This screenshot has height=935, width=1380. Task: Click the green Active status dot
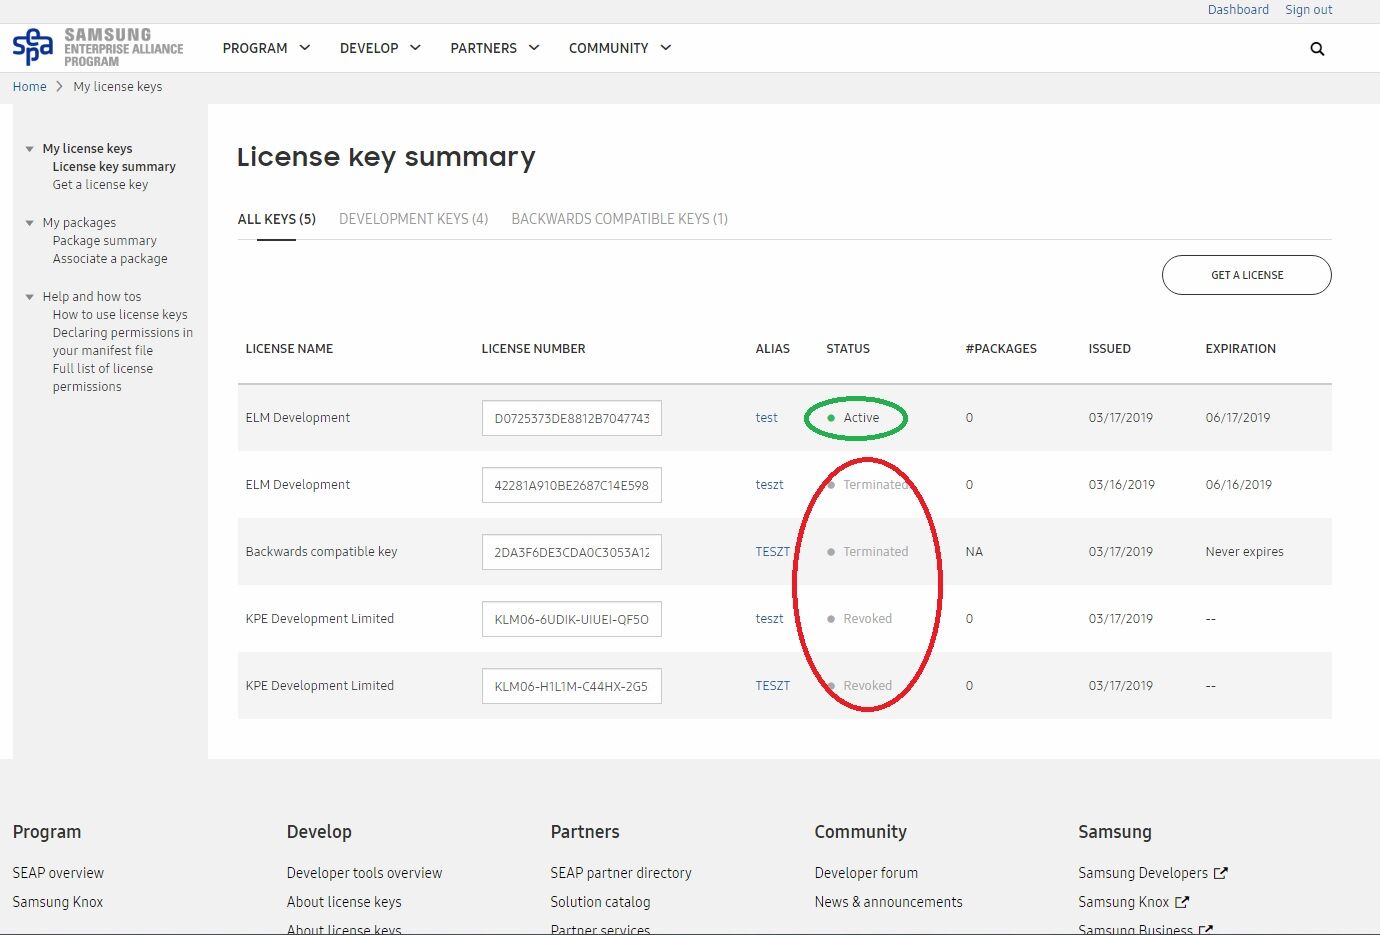coord(831,418)
